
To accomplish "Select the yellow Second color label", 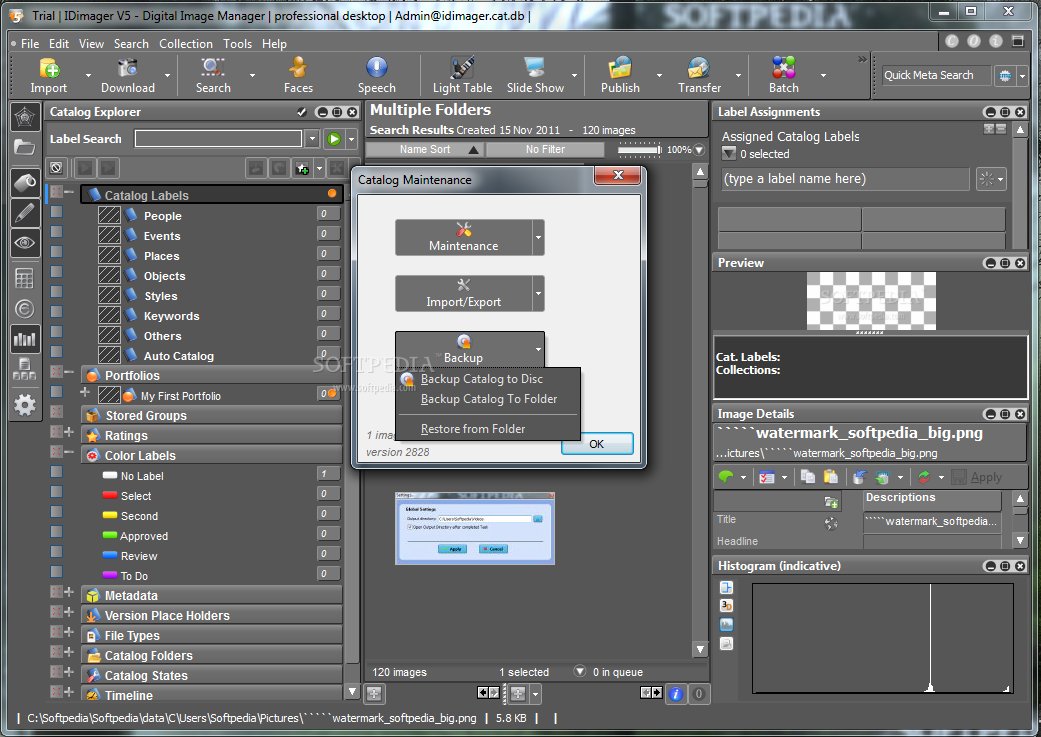I will (x=139, y=516).
